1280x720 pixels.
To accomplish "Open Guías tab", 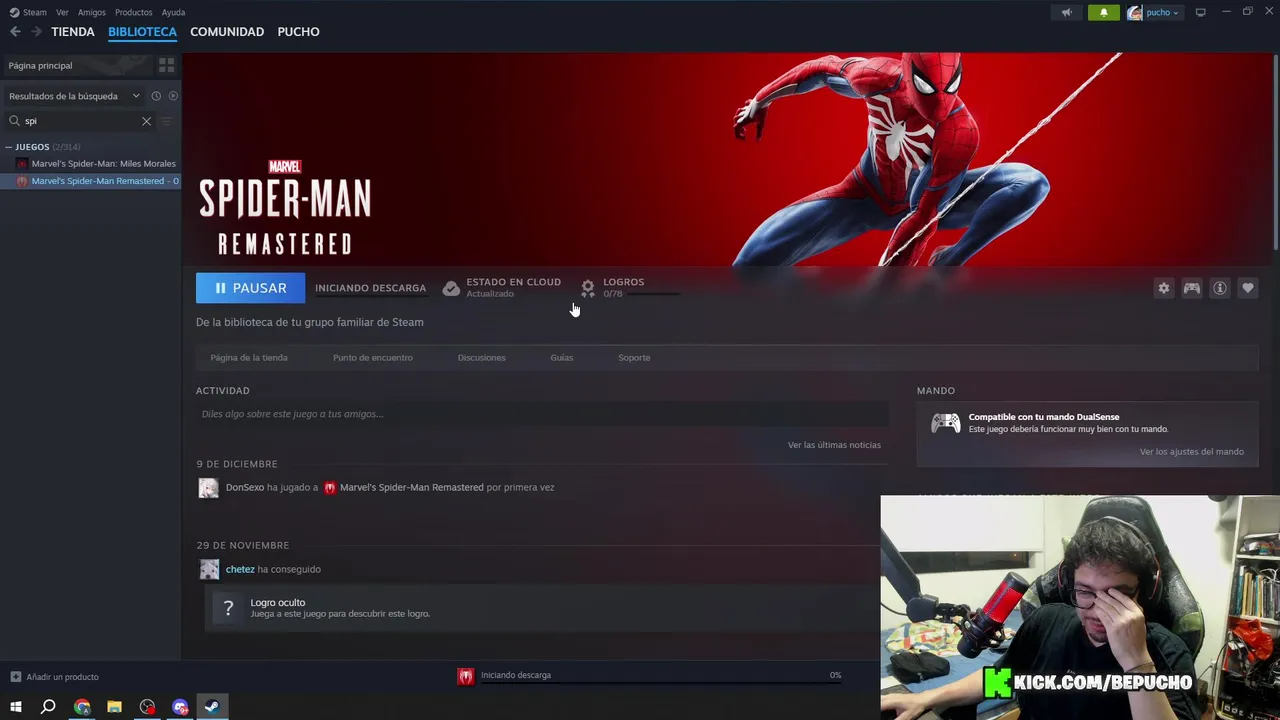I will (562, 358).
